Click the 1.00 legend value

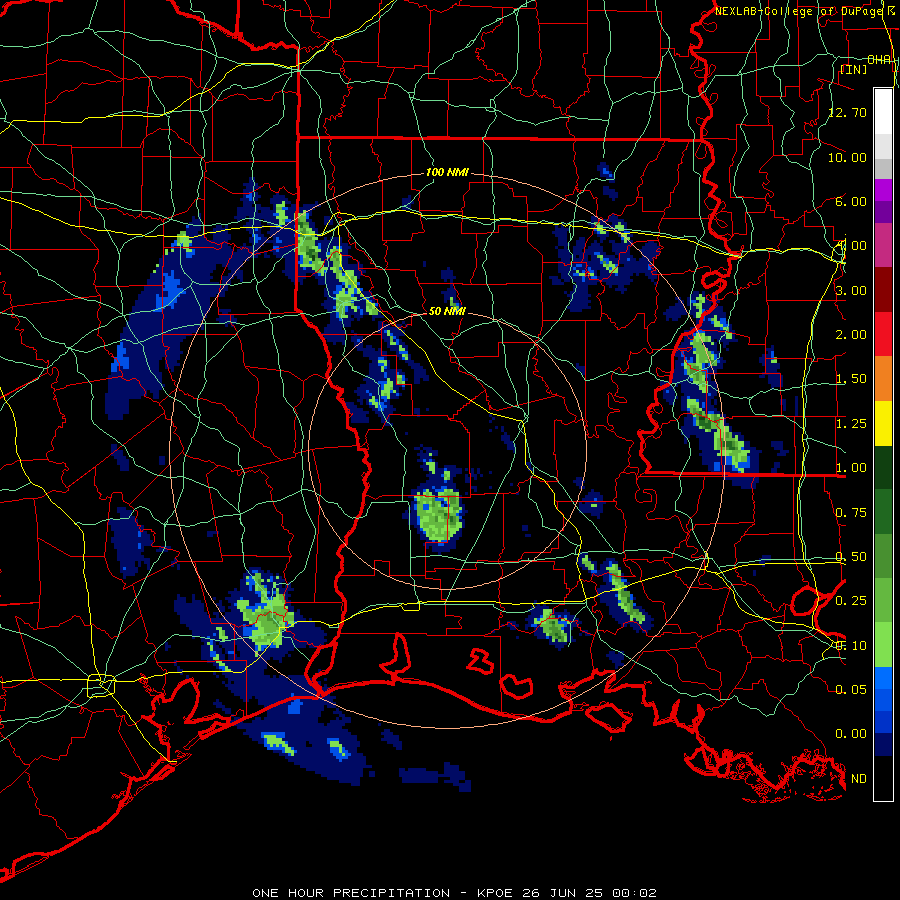(851, 468)
